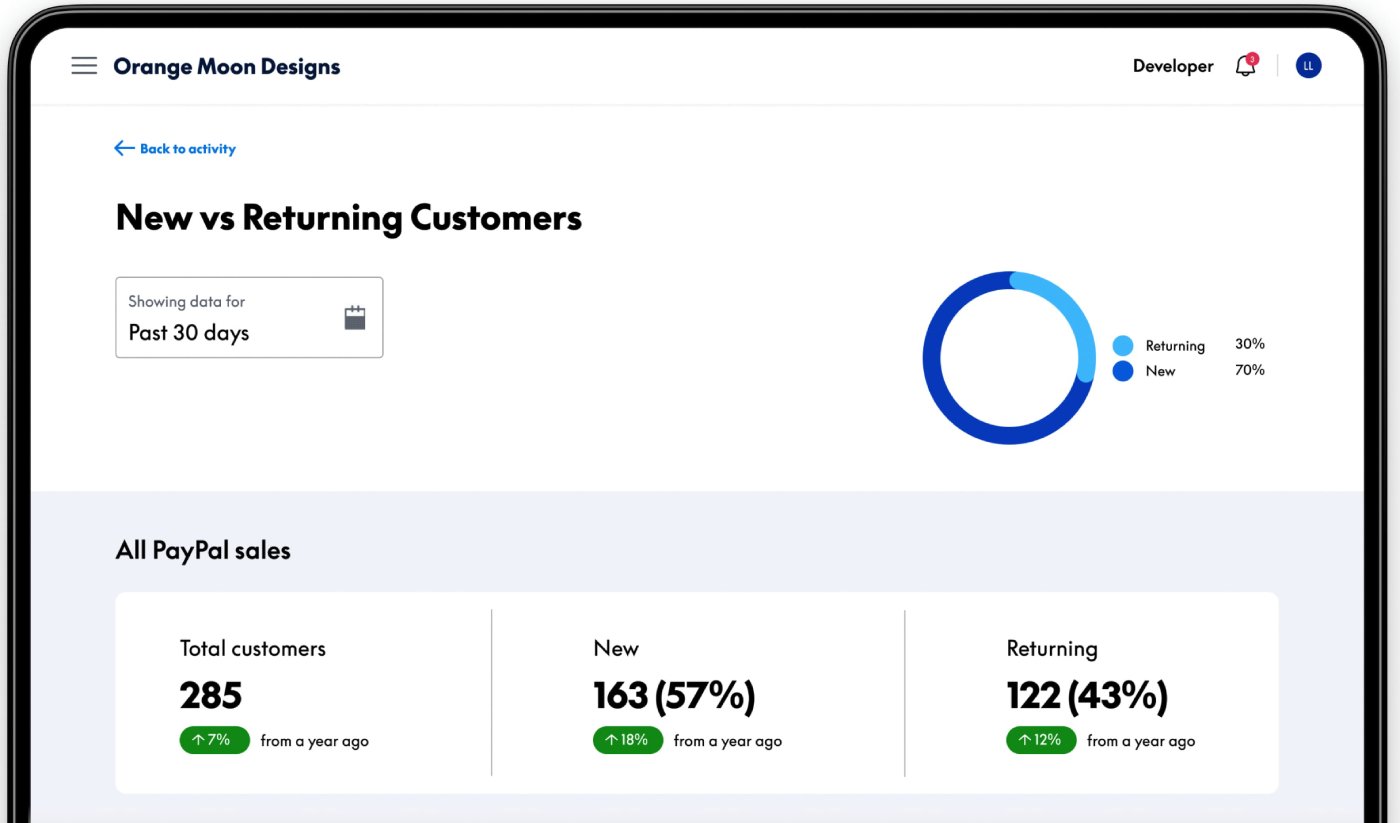
Task: Click the 163 (57%) new customers value
Action: 675,696
